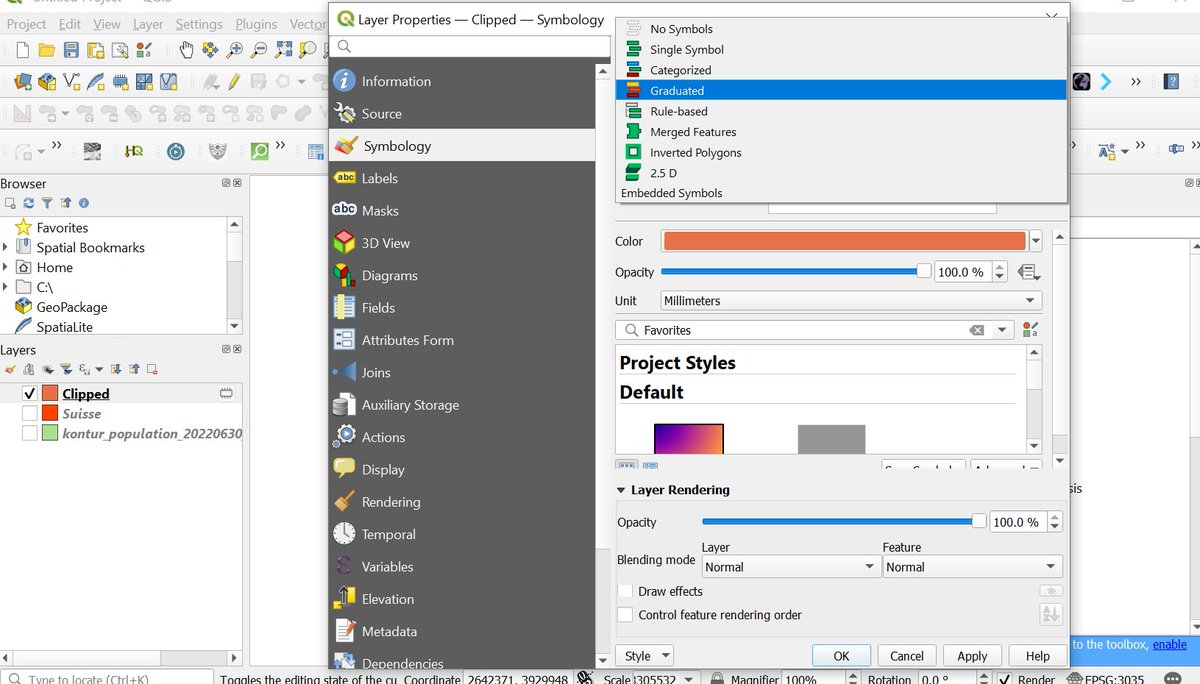The width and height of the screenshot is (1200, 684).
Task: Click the Cancel button
Action: pyautogui.click(x=907, y=656)
